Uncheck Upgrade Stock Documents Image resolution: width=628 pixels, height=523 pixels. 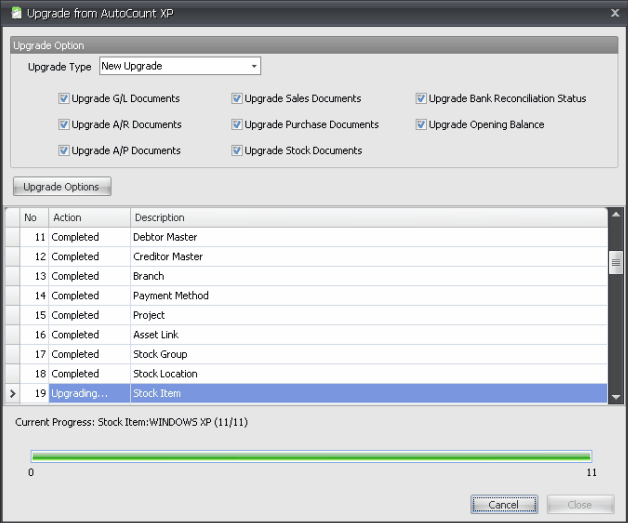click(x=237, y=151)
